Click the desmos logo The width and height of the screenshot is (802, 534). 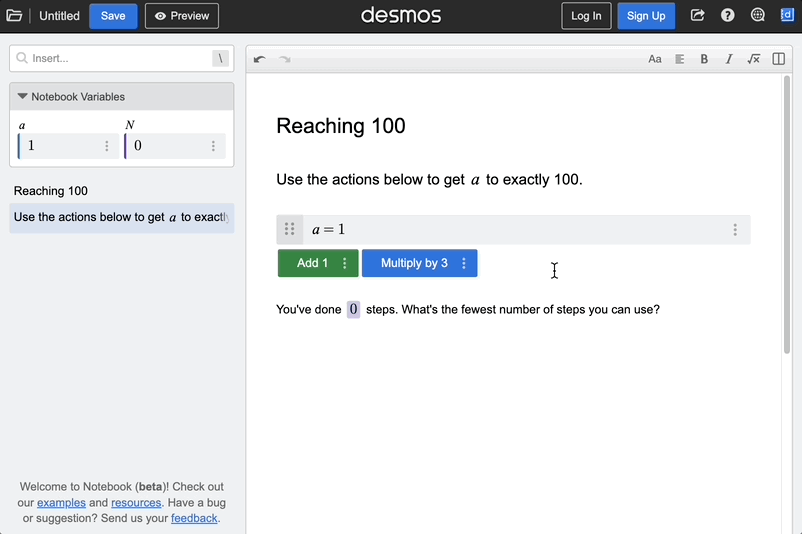pyautogui.click(x=401, y=16)
